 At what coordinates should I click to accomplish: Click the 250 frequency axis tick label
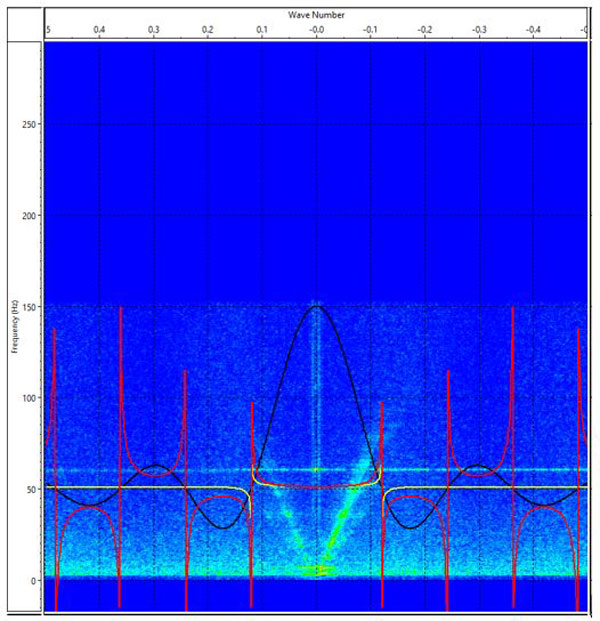point(31,125)
